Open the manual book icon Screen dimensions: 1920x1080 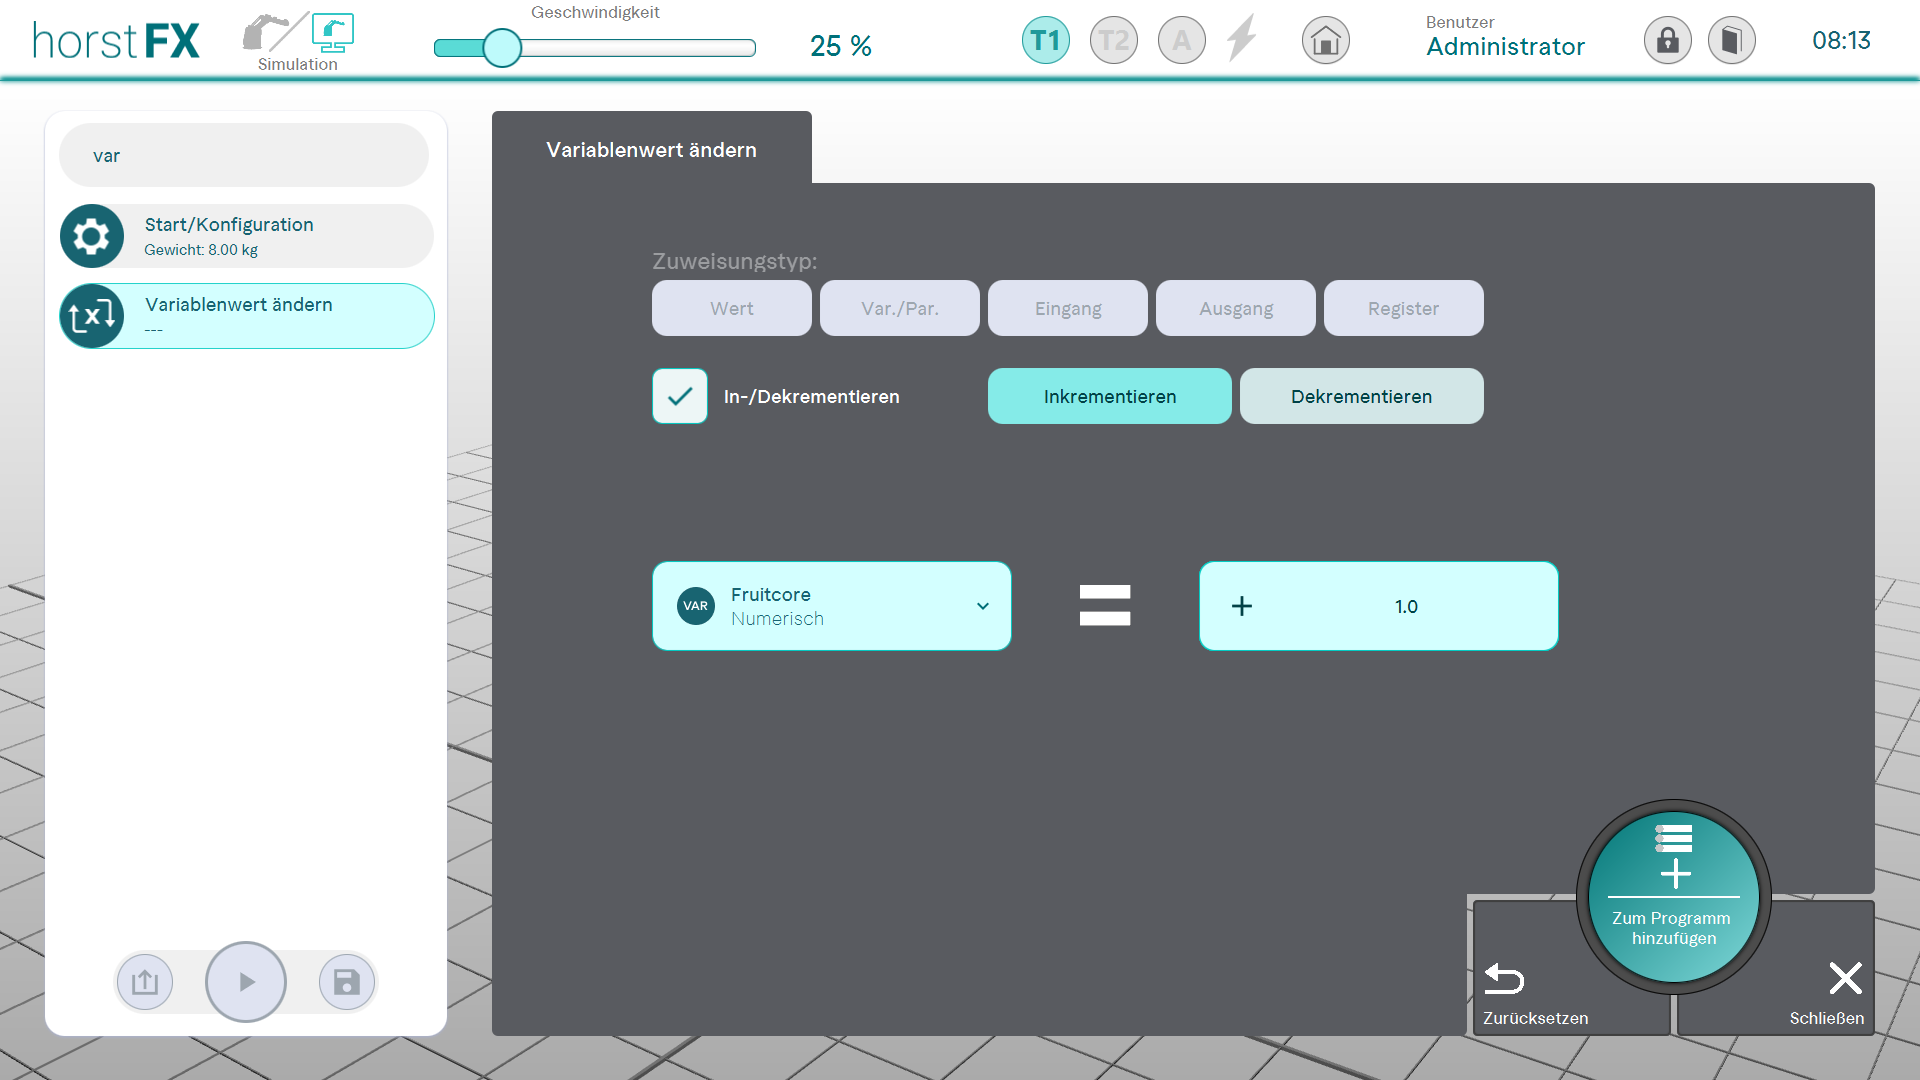1731,41
